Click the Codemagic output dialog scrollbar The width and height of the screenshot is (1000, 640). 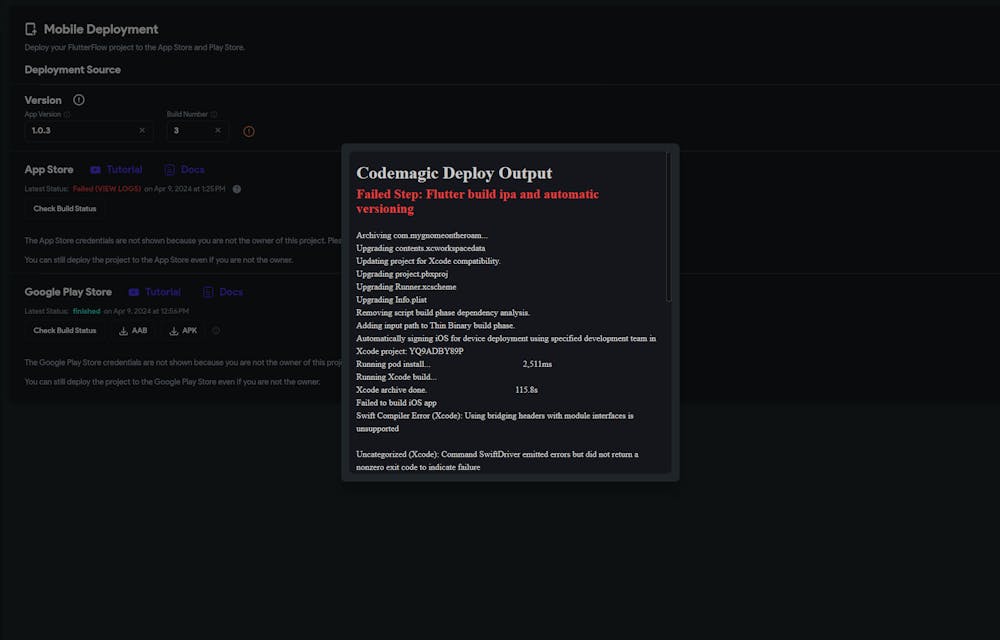tap(668, 227)
